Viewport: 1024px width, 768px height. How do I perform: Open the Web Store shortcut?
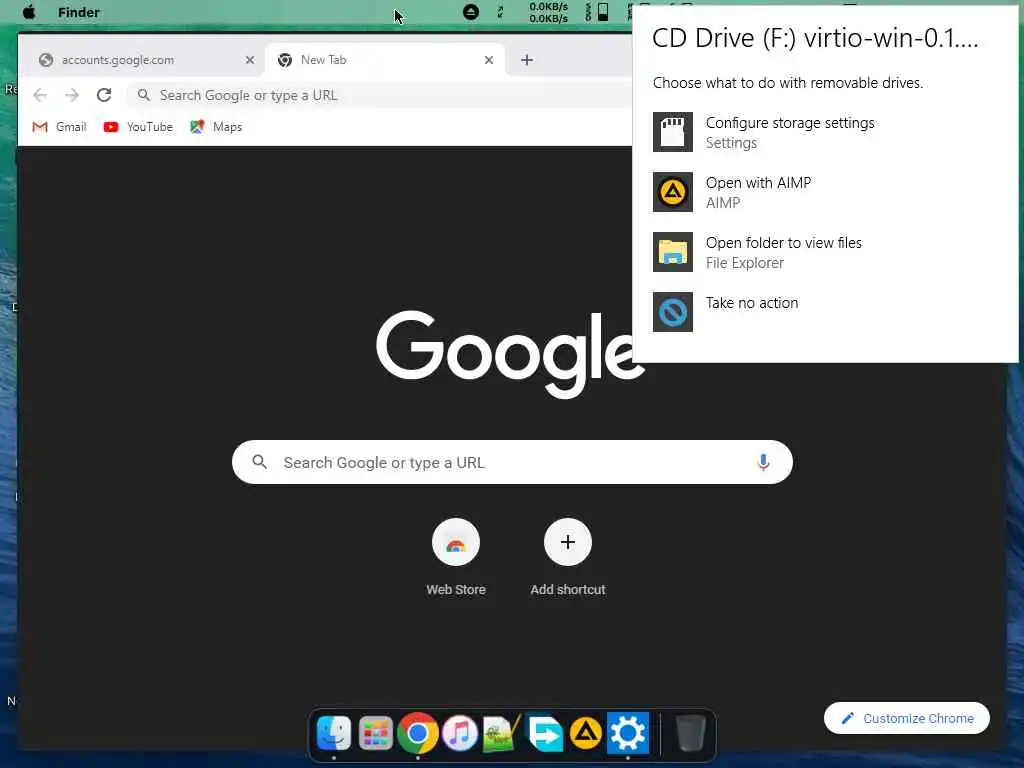point(456,557)
